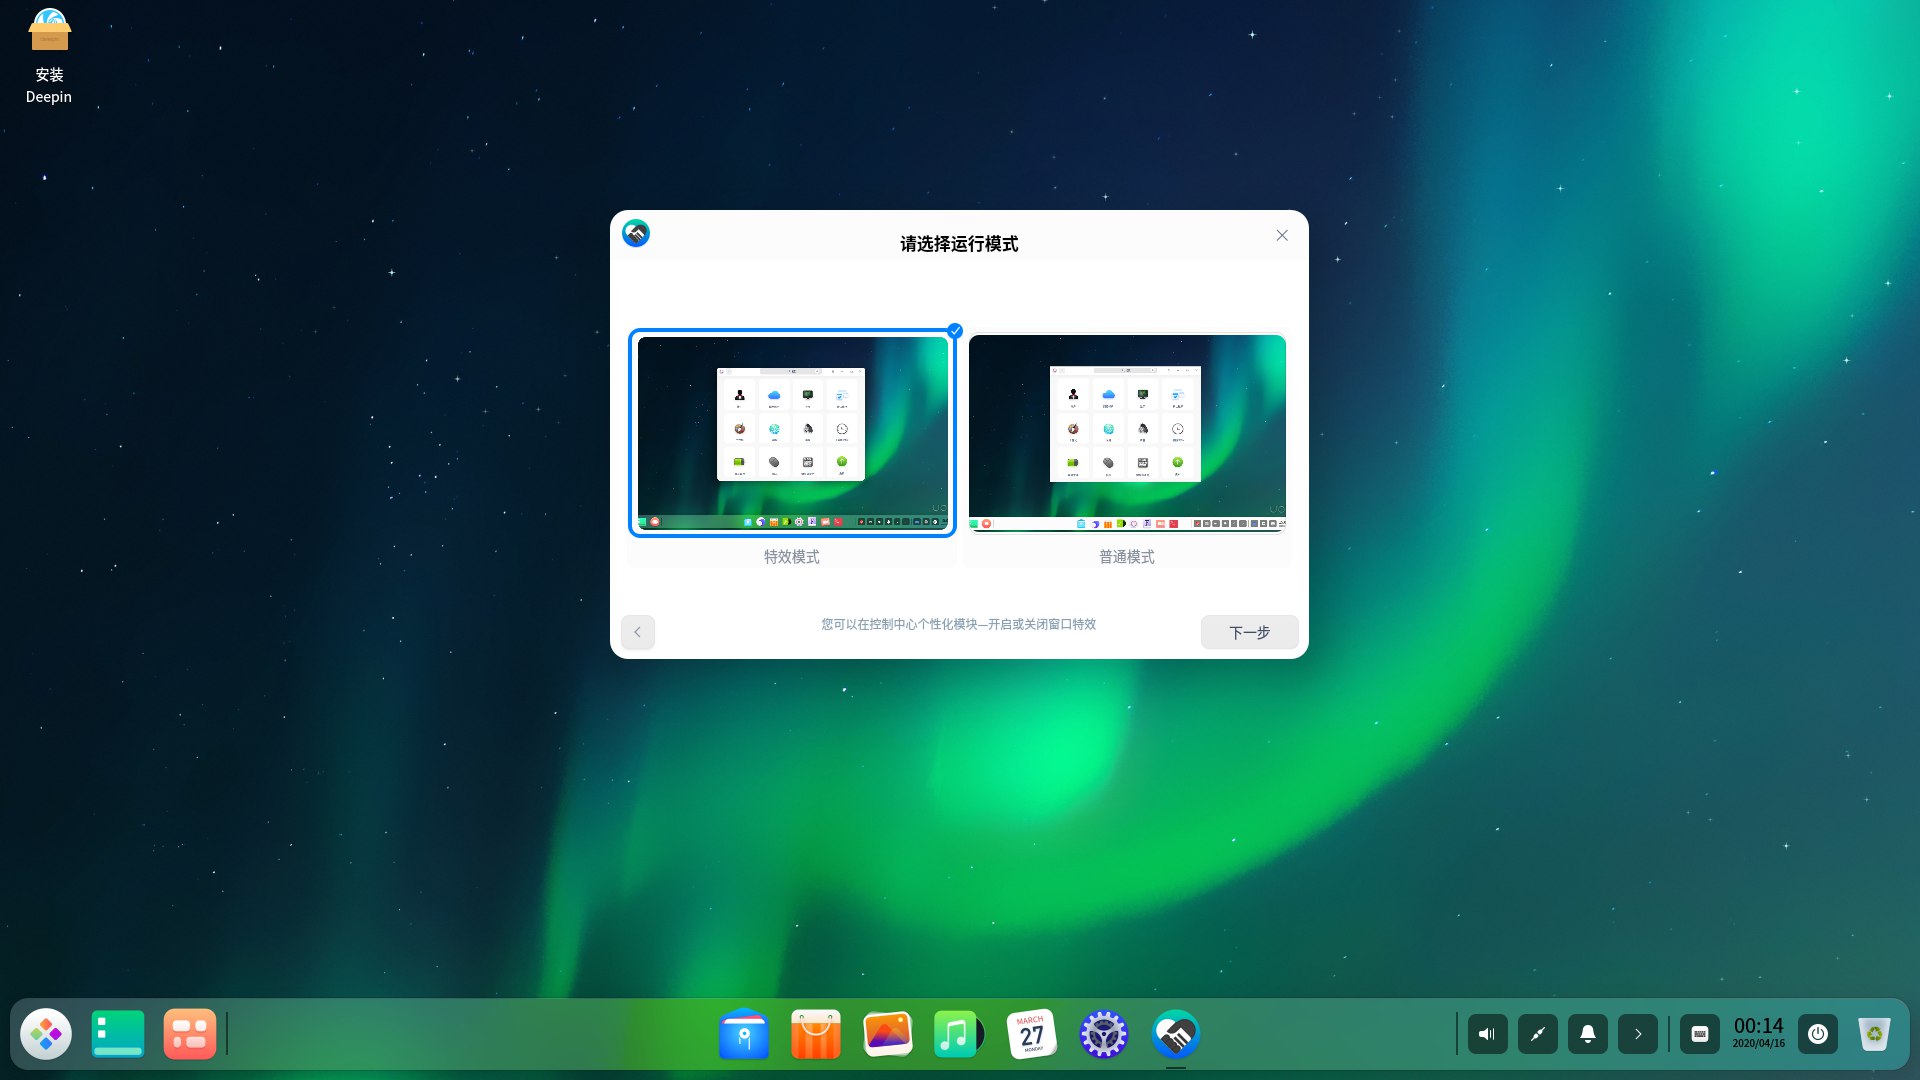Open the volume control in the tray
The width and height of the screenshot is (1920, 1080).
(x=1488, y=1034)
